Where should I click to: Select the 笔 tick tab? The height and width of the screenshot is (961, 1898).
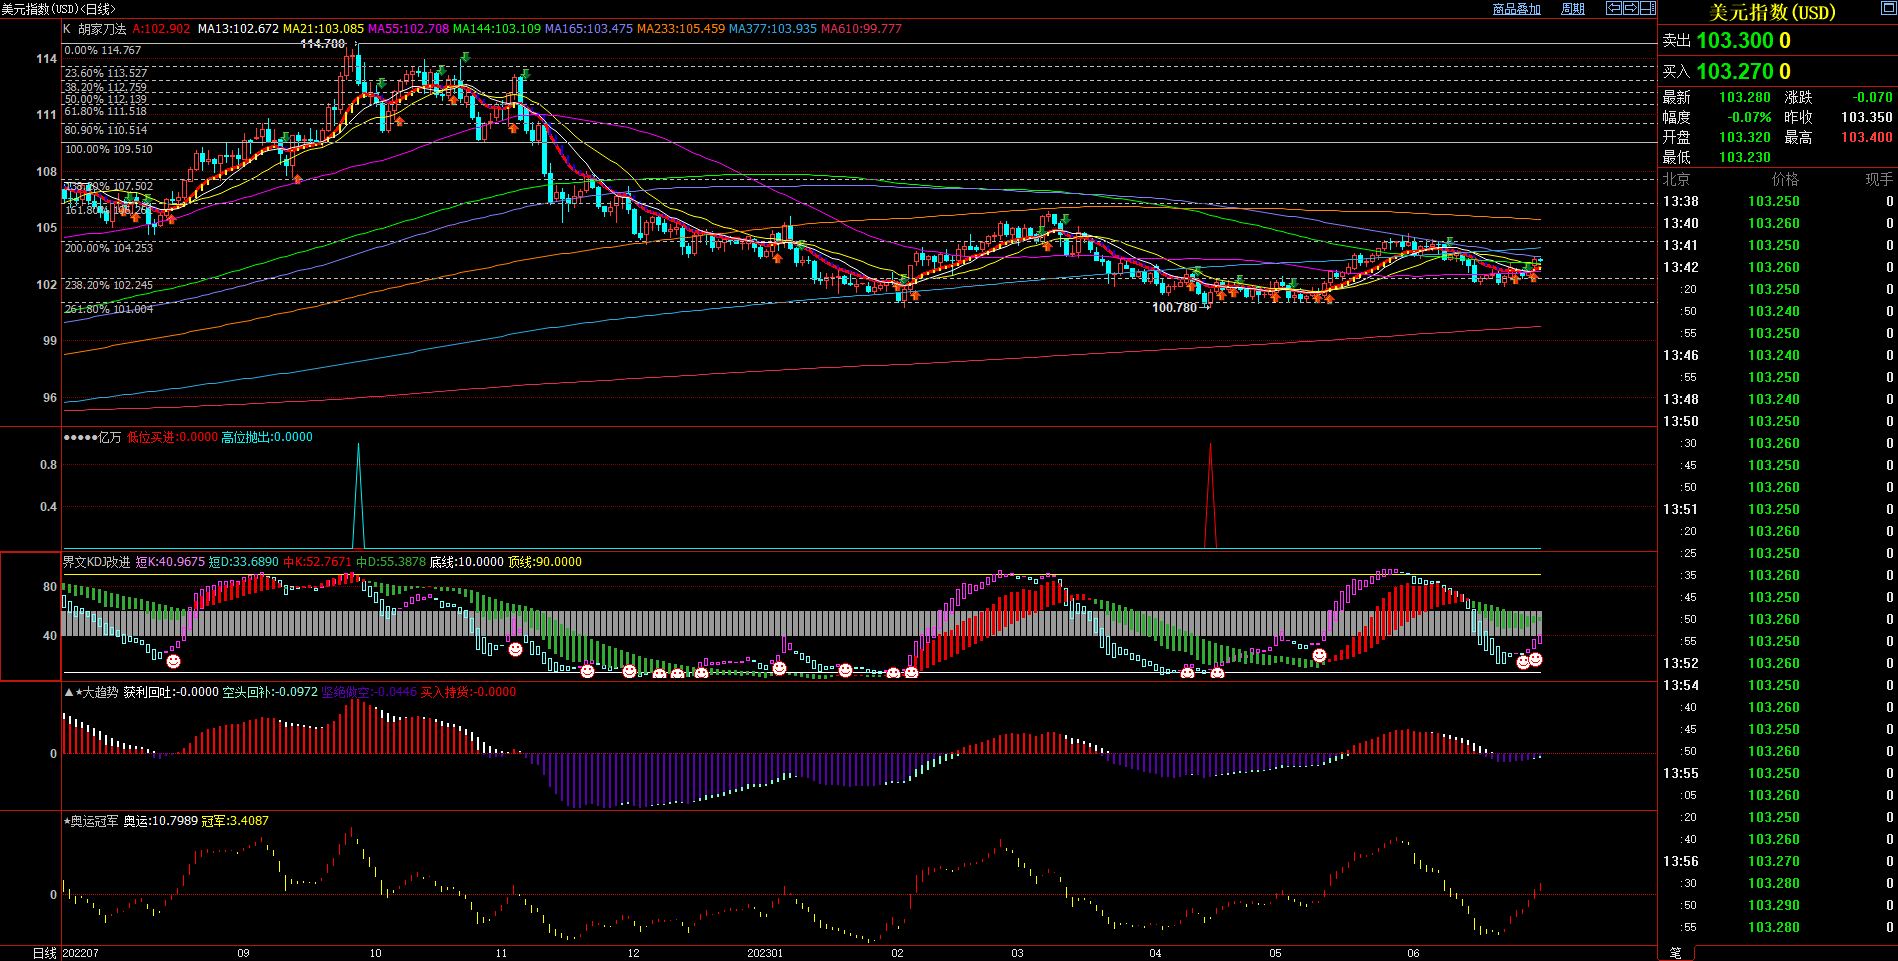pos(1676,953)
